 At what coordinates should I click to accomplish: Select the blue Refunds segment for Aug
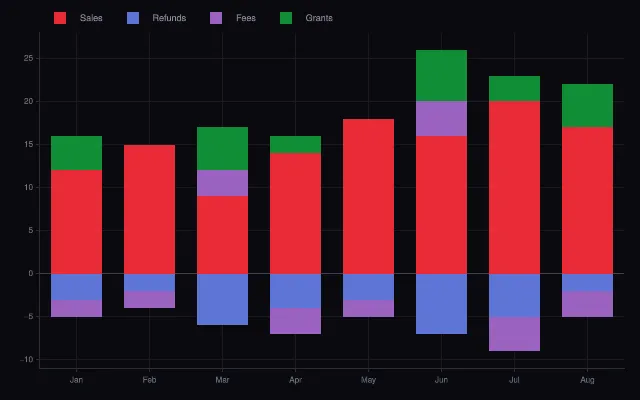pyautogui.click(x=587, y=282)
